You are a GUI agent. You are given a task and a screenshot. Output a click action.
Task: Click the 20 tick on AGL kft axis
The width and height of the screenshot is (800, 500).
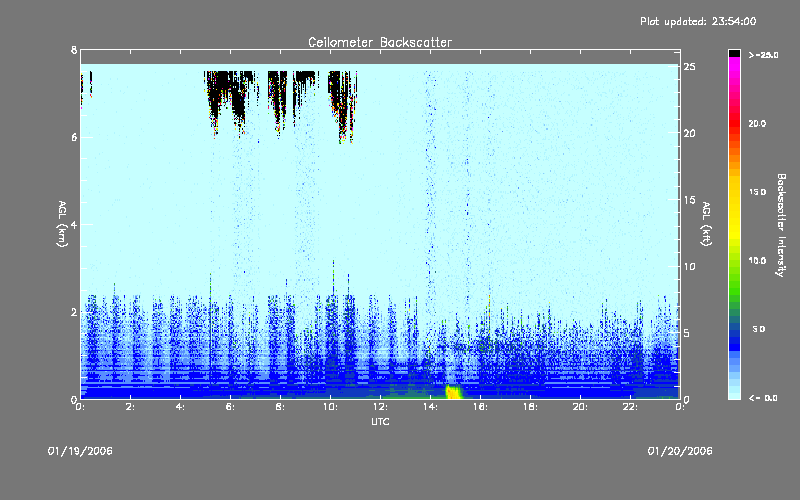[689, 133]
